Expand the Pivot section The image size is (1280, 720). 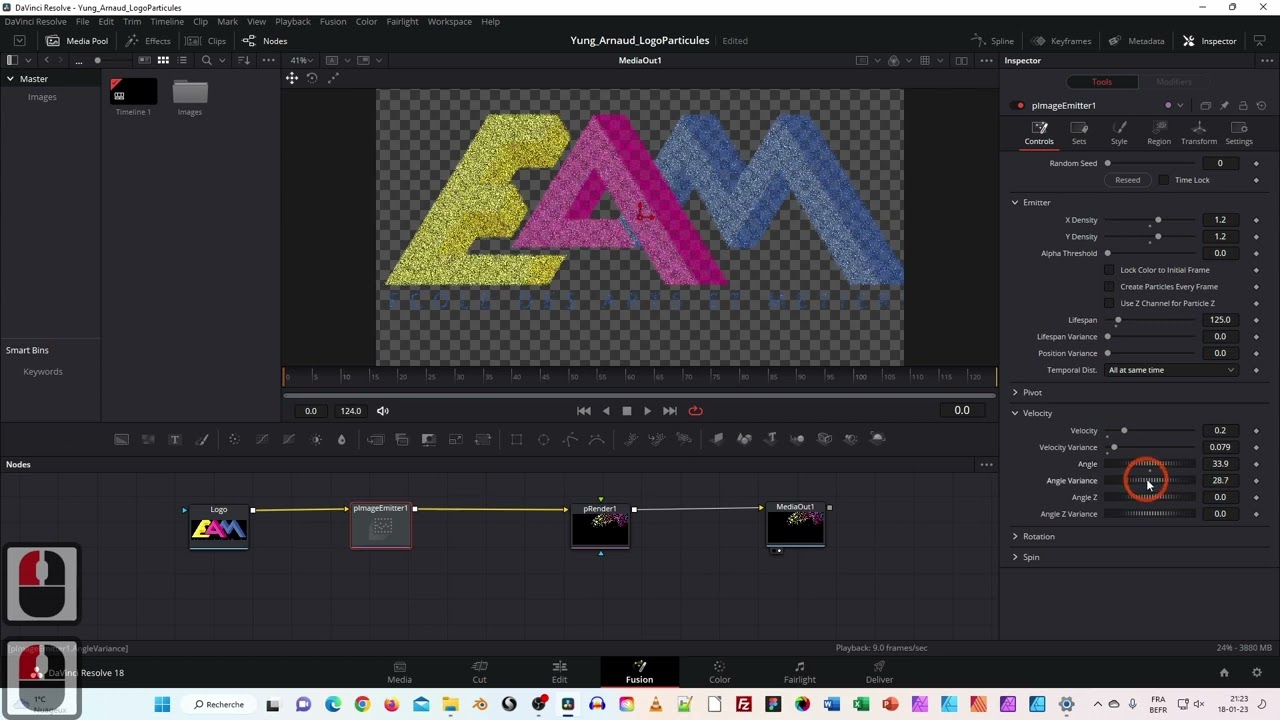point(1015,393)
